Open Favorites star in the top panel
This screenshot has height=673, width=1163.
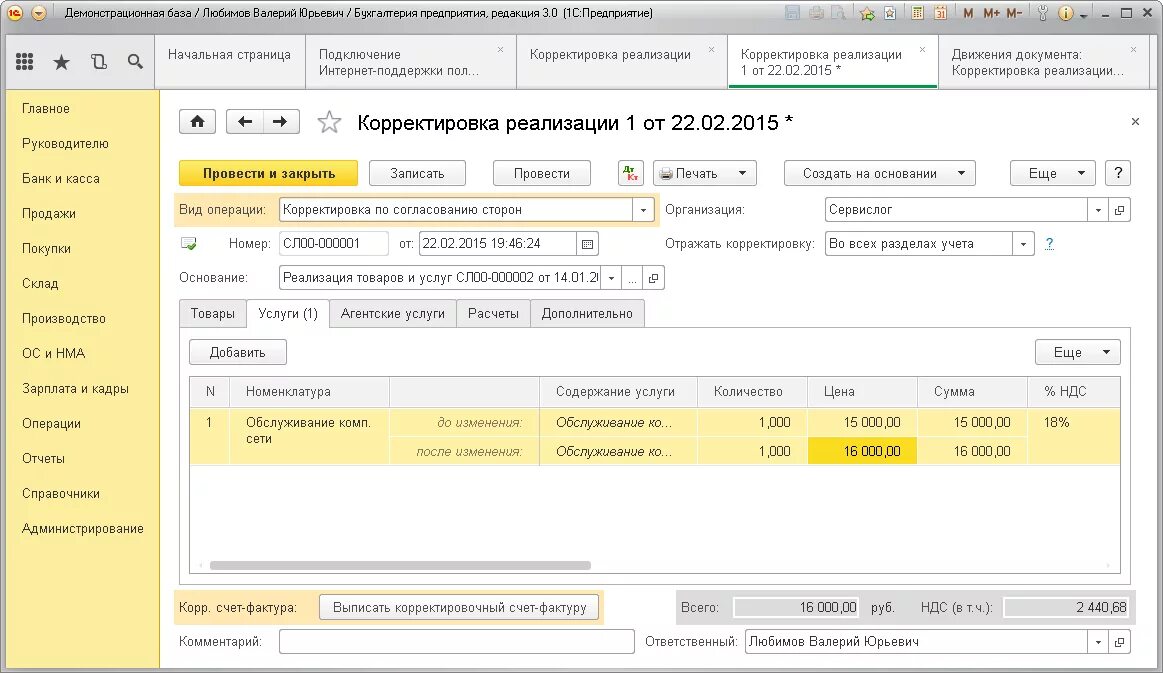pos(62,62)
